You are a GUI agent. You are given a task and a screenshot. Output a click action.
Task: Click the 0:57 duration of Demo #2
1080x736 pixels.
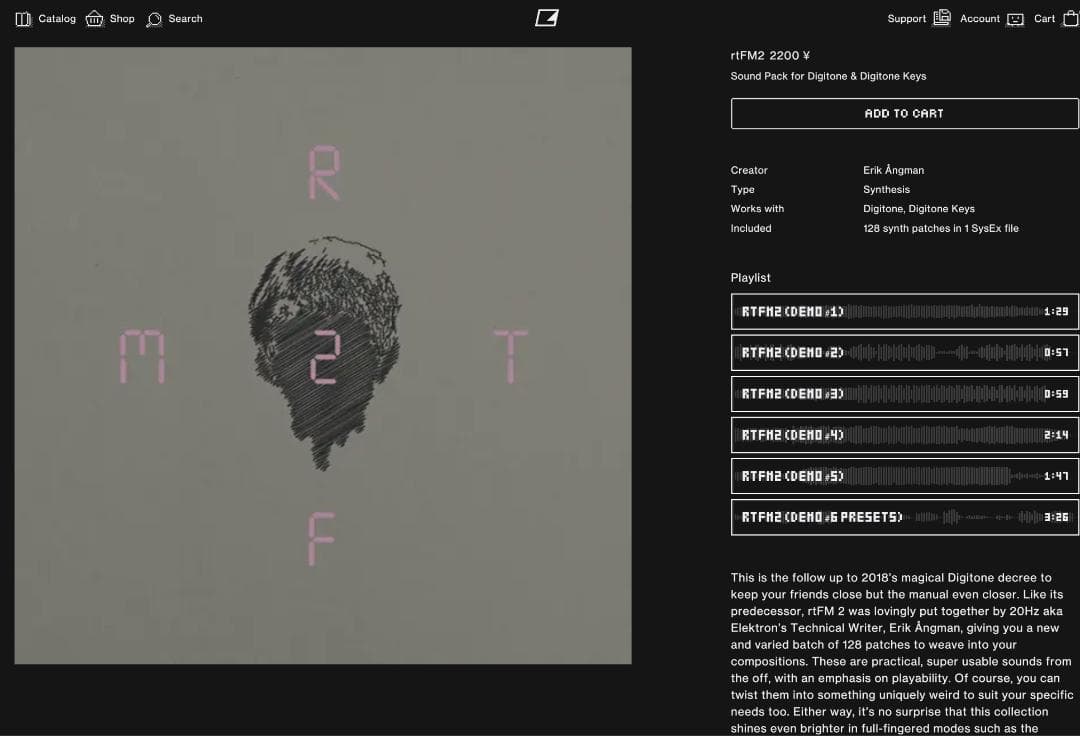click(1056, 353)
